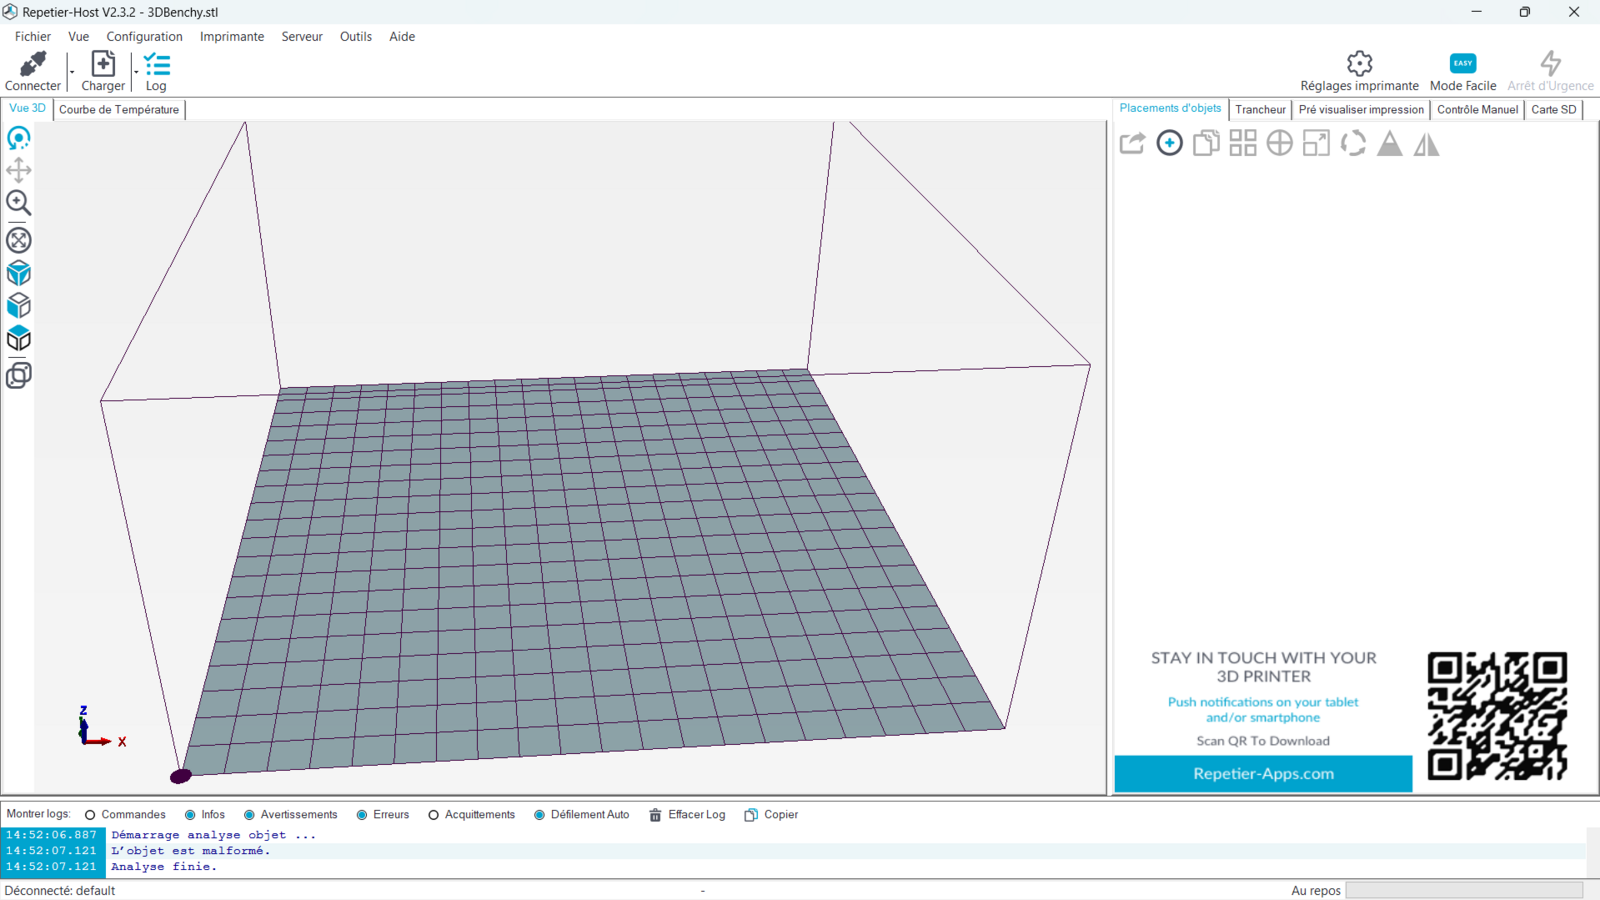Open the Repetier-Apps.com link
The width and height of the screenshot is (1600, 900).
1263,774
